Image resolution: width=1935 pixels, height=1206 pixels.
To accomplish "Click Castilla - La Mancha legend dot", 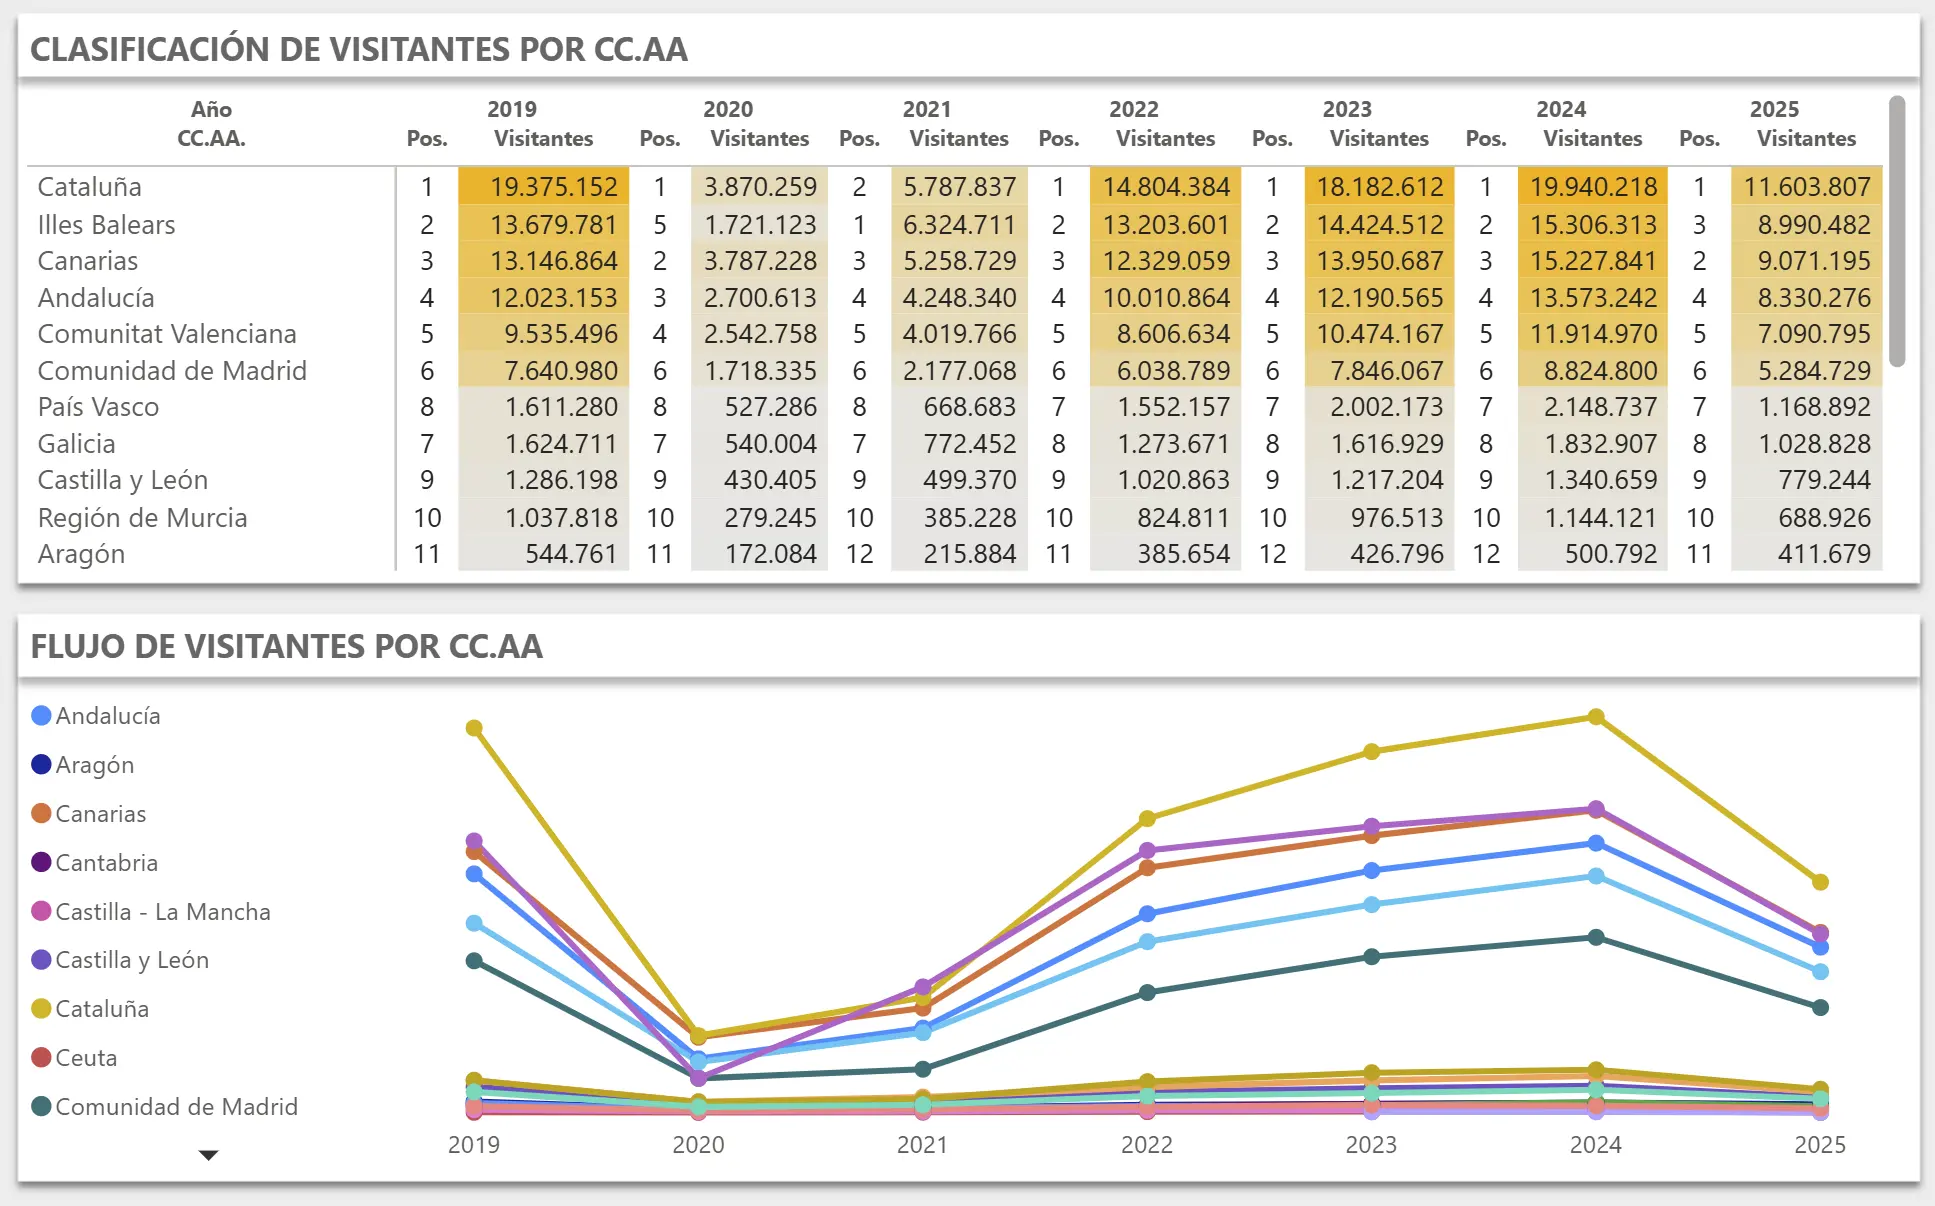I will point(41,912).
